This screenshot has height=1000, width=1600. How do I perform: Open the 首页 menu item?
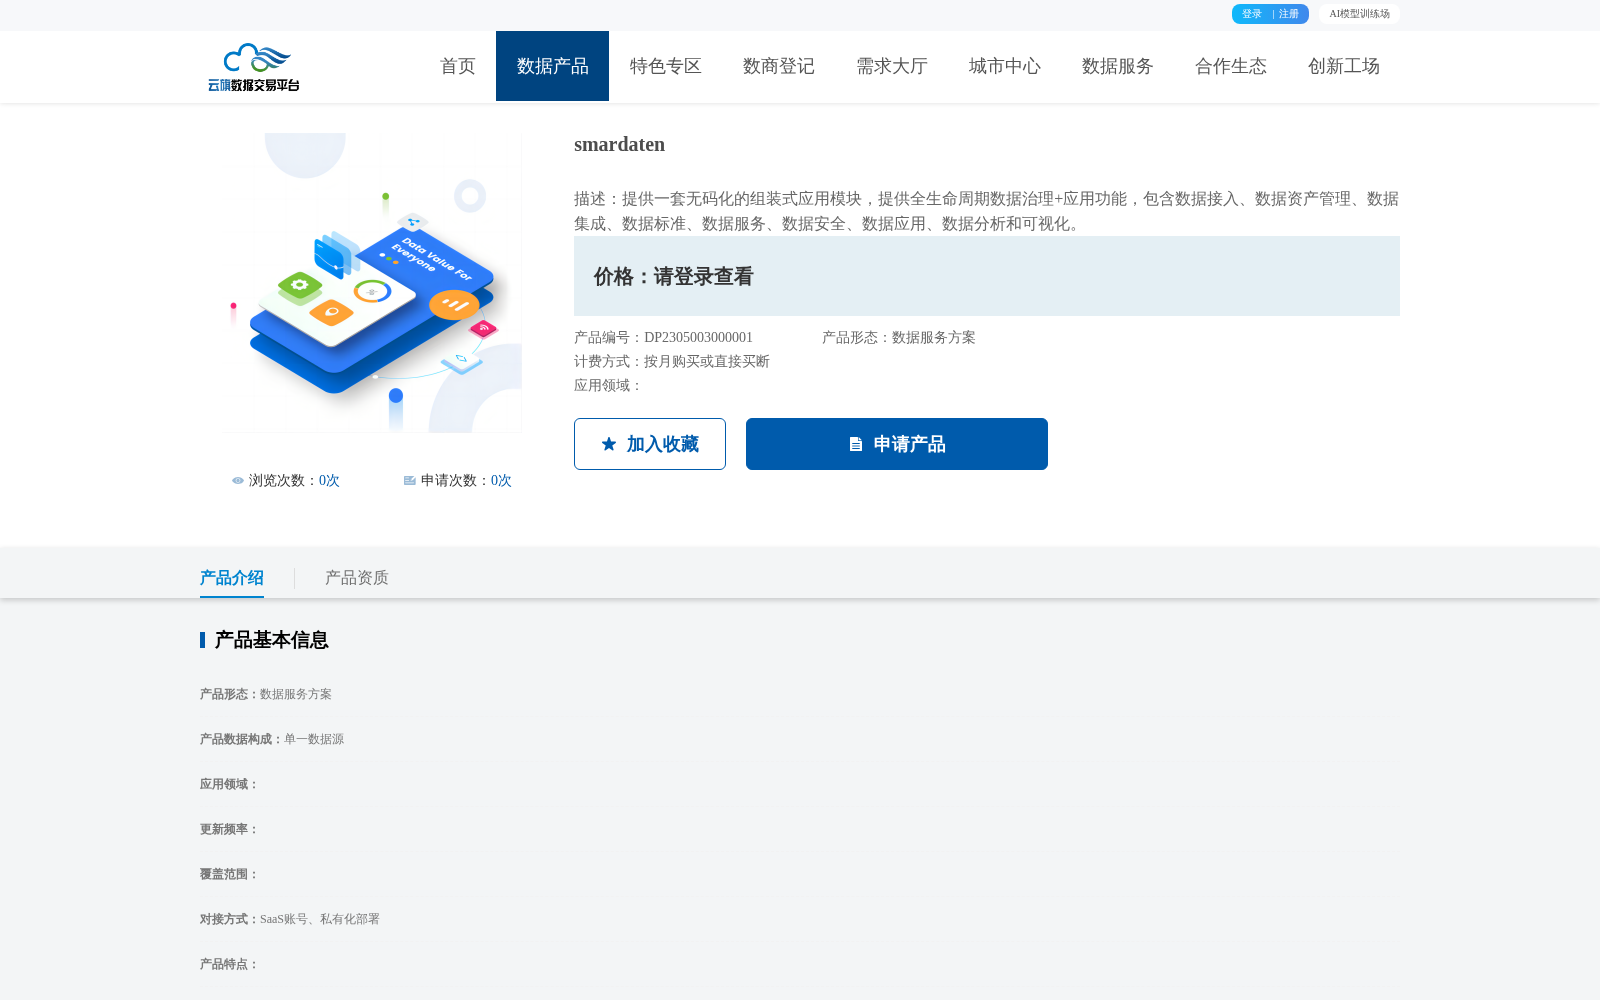pyautogui.click(x=458, y=66)
